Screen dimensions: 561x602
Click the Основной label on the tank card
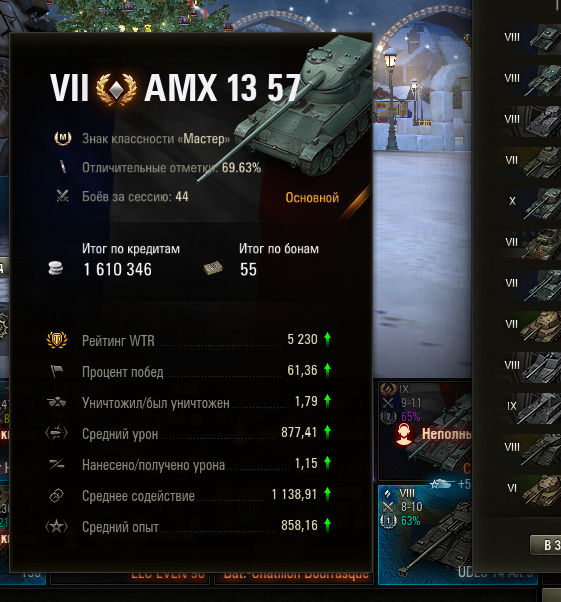pos(312,198)
